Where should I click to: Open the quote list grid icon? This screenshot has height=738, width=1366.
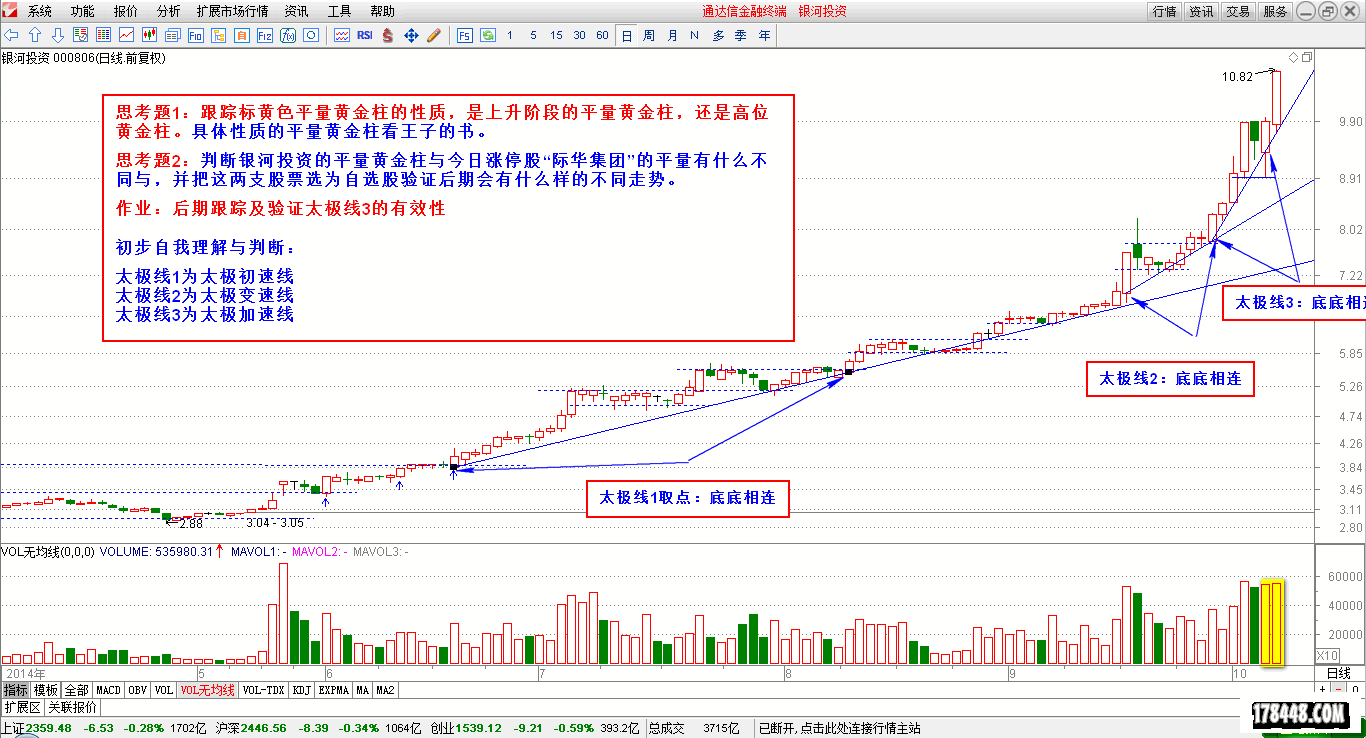pyautogui.click(x=103, y=35)
